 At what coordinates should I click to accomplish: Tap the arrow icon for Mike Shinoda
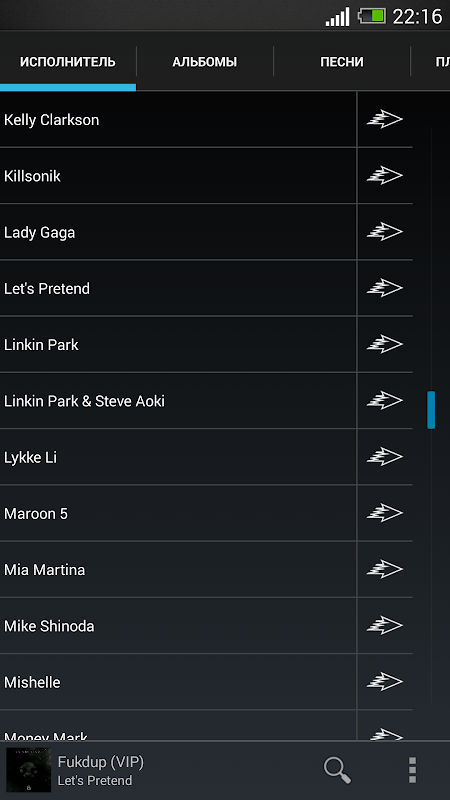[385, 625]
